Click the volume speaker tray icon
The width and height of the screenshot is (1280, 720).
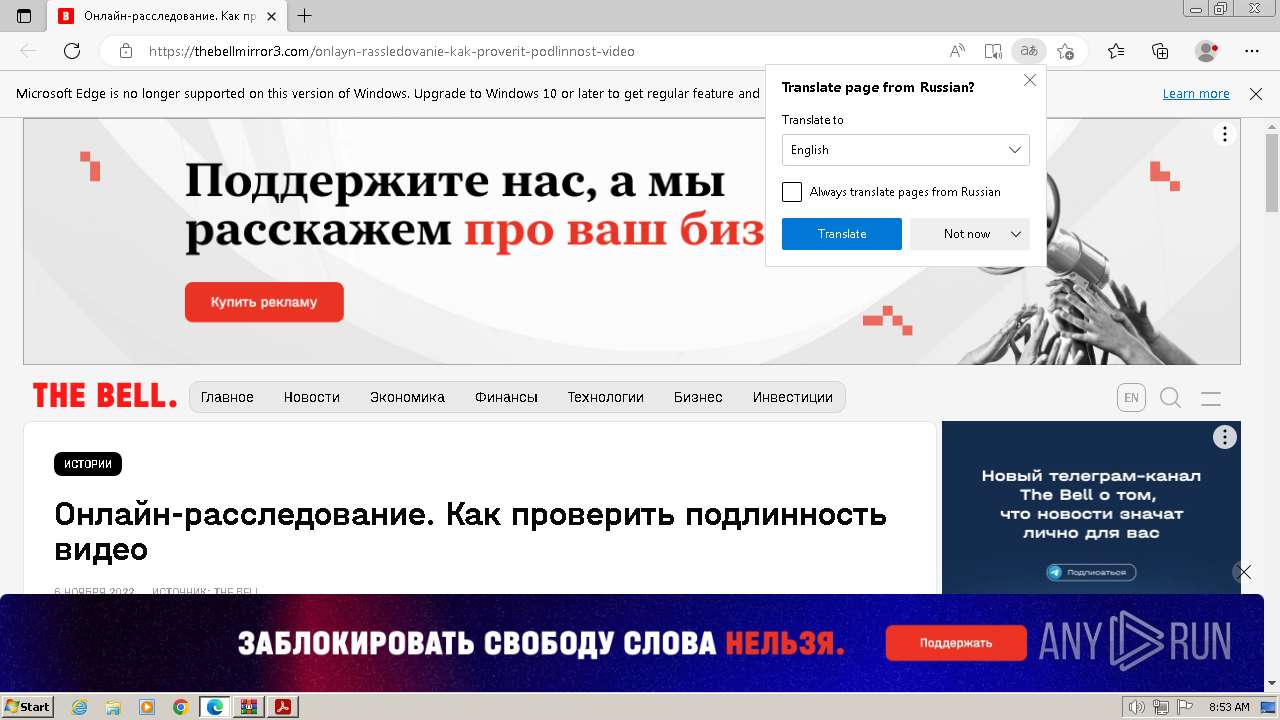tap(1136, 707)
